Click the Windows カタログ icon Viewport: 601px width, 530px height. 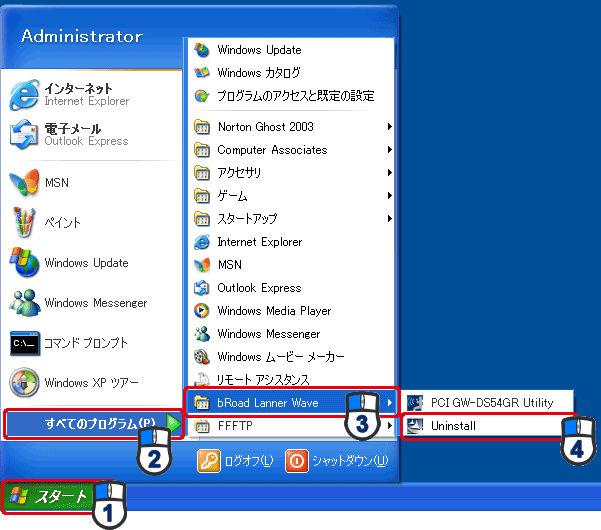(202, 73)
